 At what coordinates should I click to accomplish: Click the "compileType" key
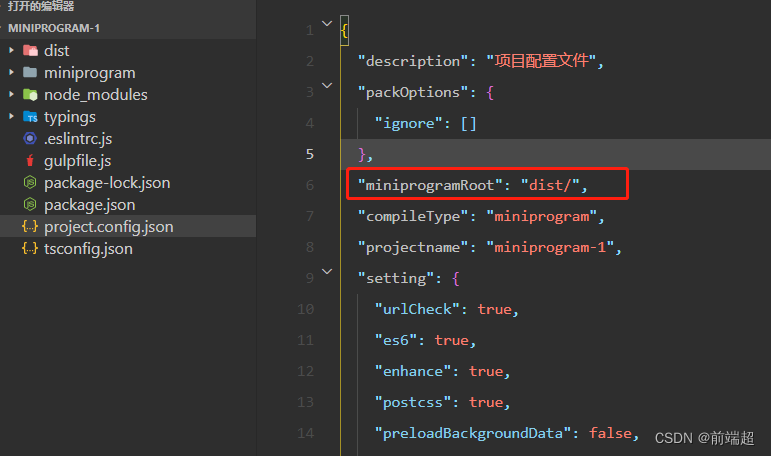(413, 216)
